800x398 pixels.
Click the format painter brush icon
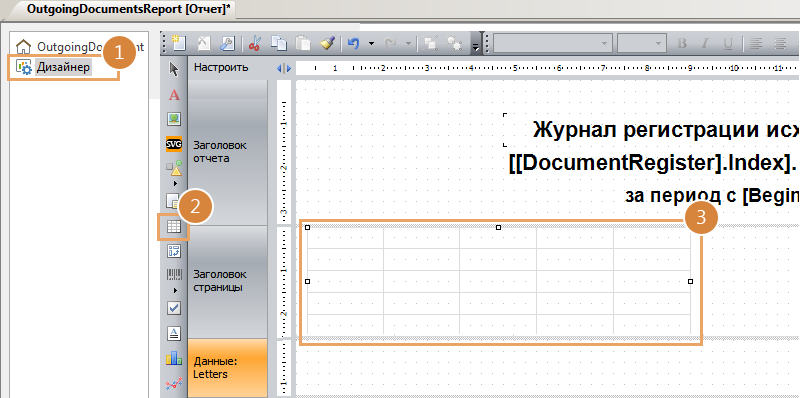tap(327, 44)
